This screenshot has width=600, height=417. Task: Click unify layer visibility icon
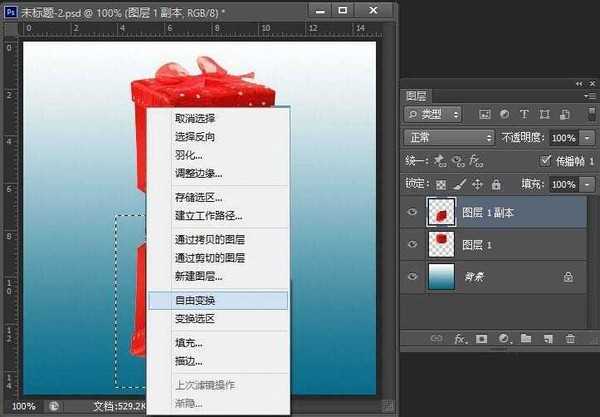click(458, 161)
